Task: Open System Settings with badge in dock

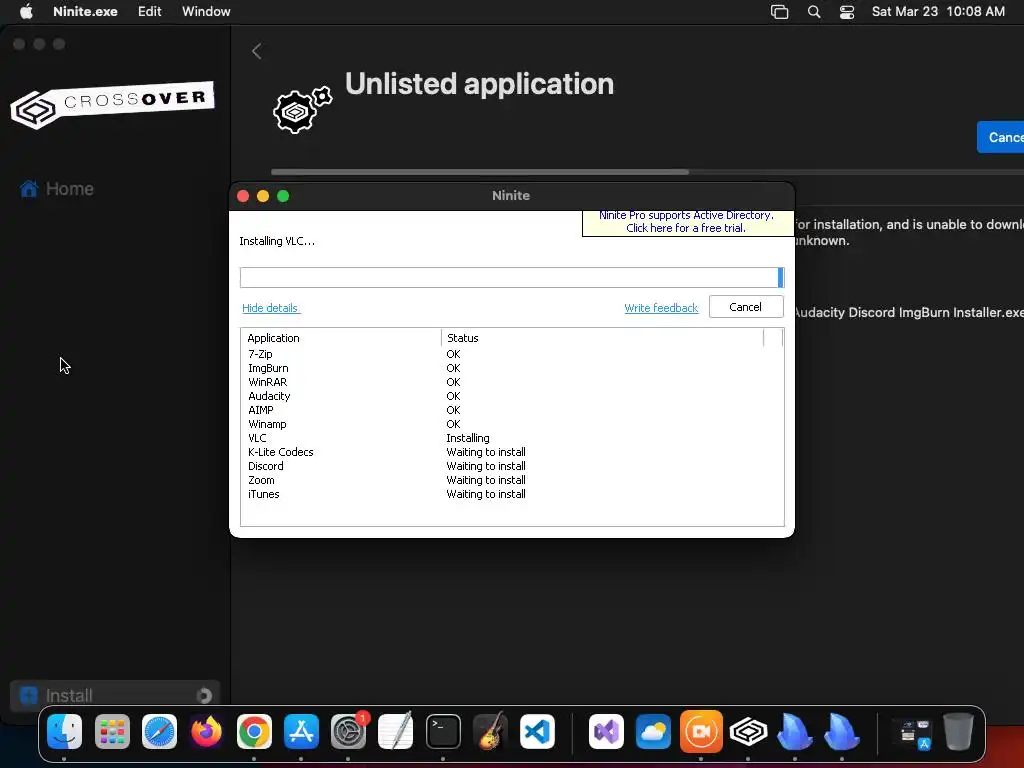Action: point(349,731)
